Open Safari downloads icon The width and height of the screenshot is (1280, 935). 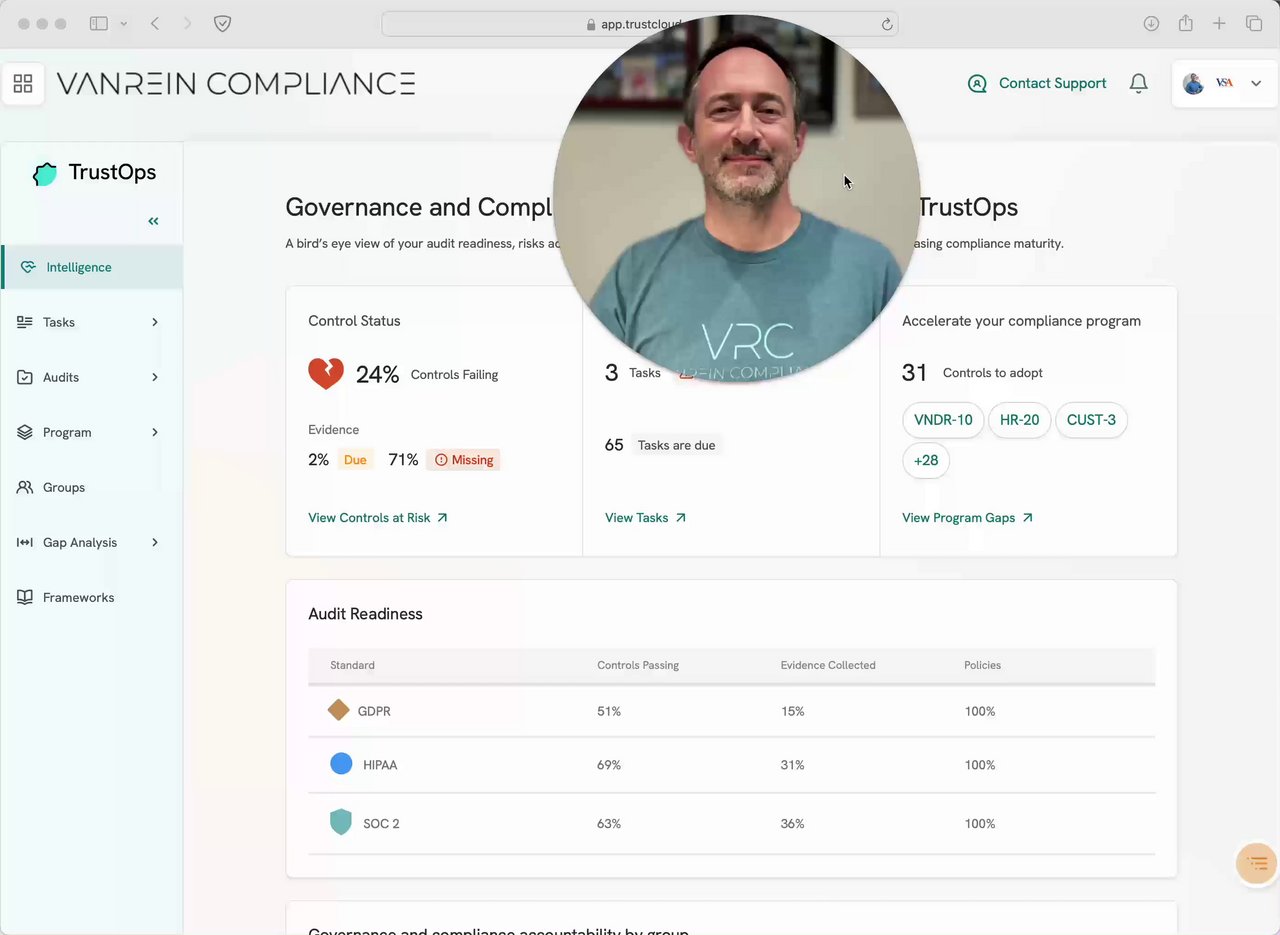1151,23
